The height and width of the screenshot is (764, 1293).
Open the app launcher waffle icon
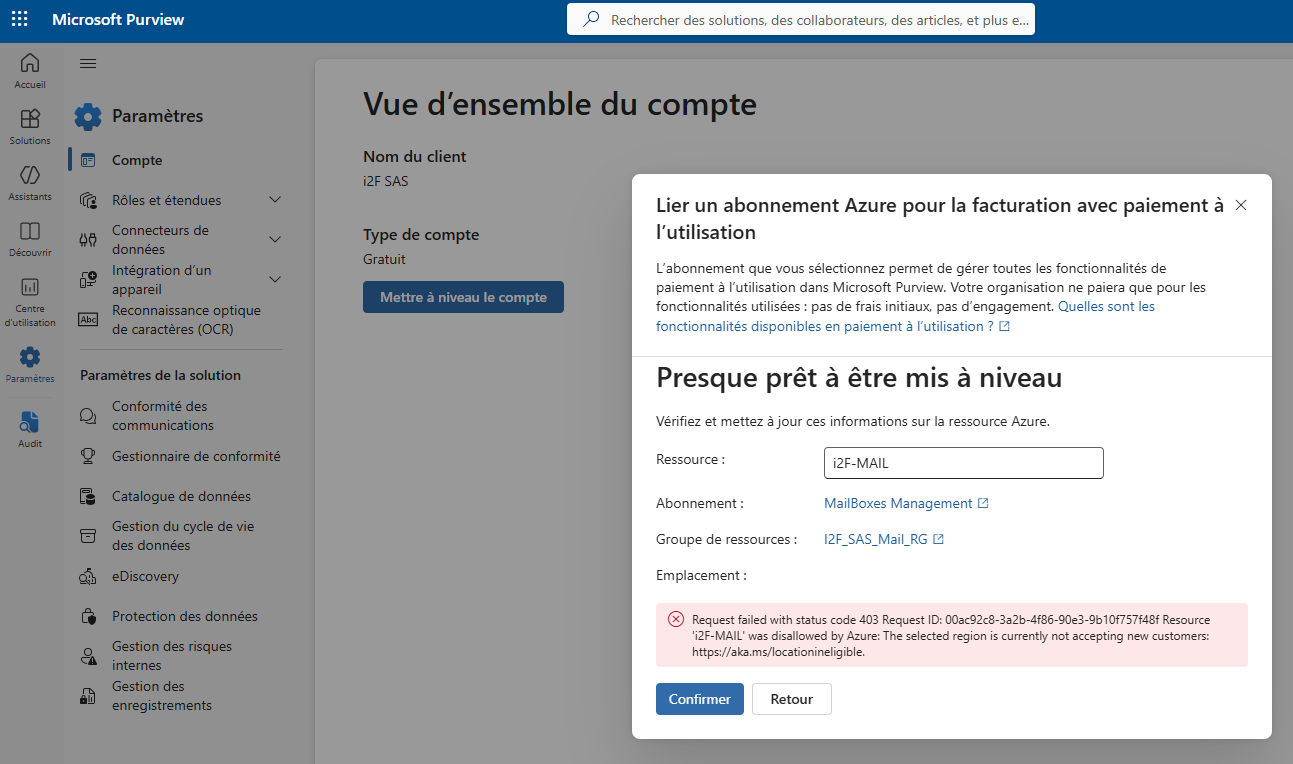19,20
